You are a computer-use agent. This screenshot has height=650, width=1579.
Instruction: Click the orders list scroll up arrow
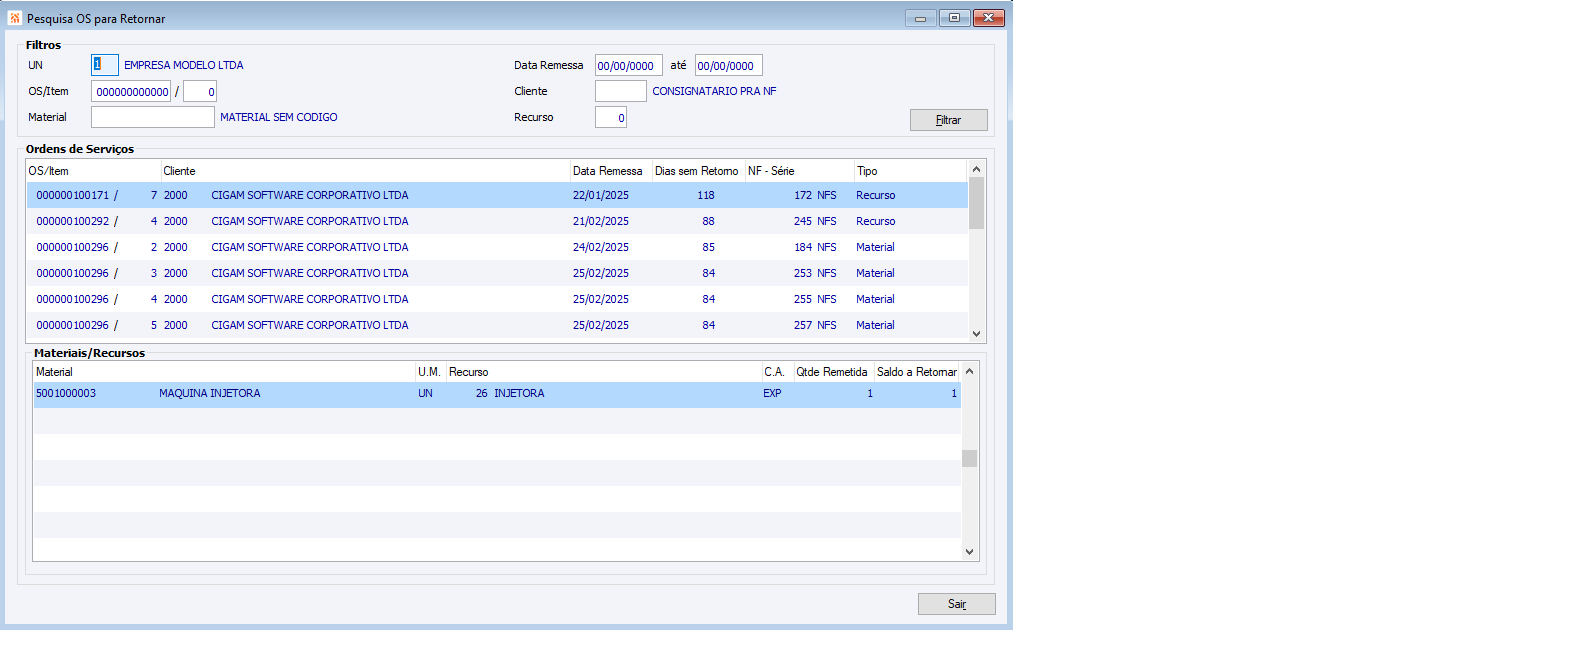pos(977,169)
